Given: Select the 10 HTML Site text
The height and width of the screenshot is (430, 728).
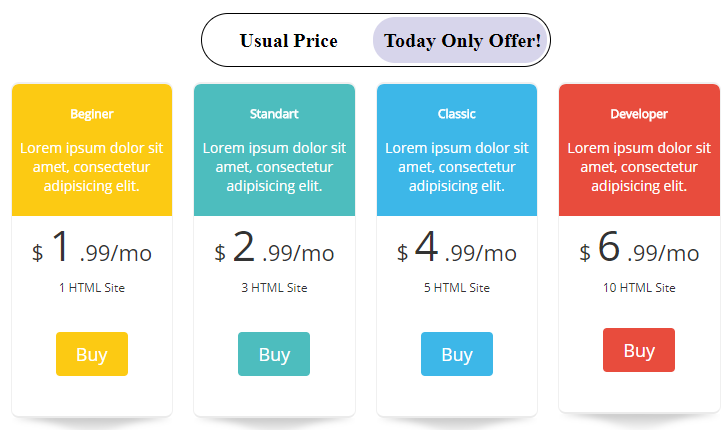Looking at the screenshot, I should click(639, 288).
